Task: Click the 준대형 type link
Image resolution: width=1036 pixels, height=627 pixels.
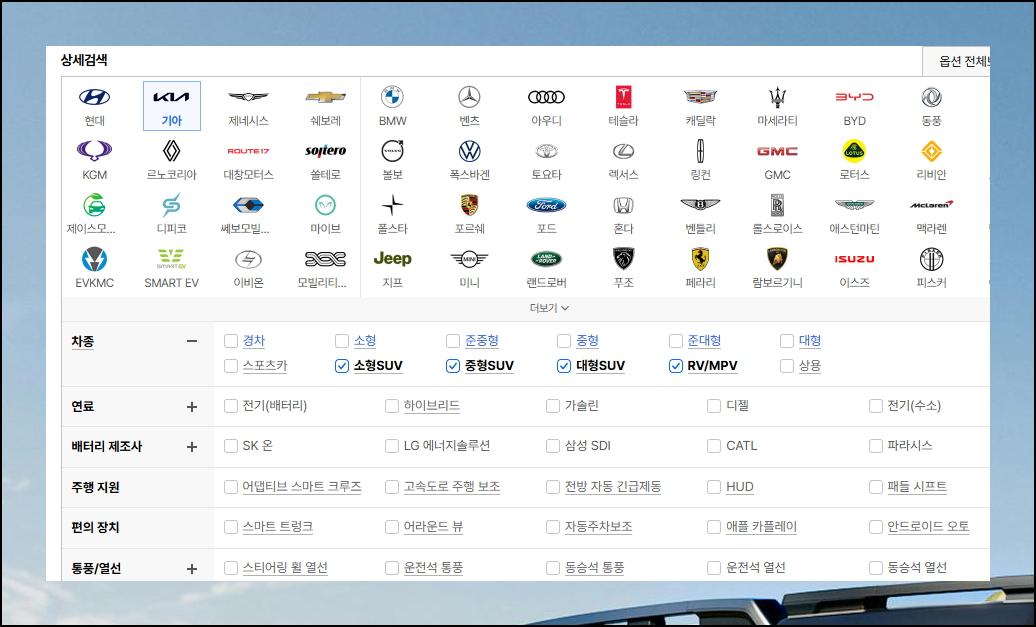Action: (x=704, y=341)
